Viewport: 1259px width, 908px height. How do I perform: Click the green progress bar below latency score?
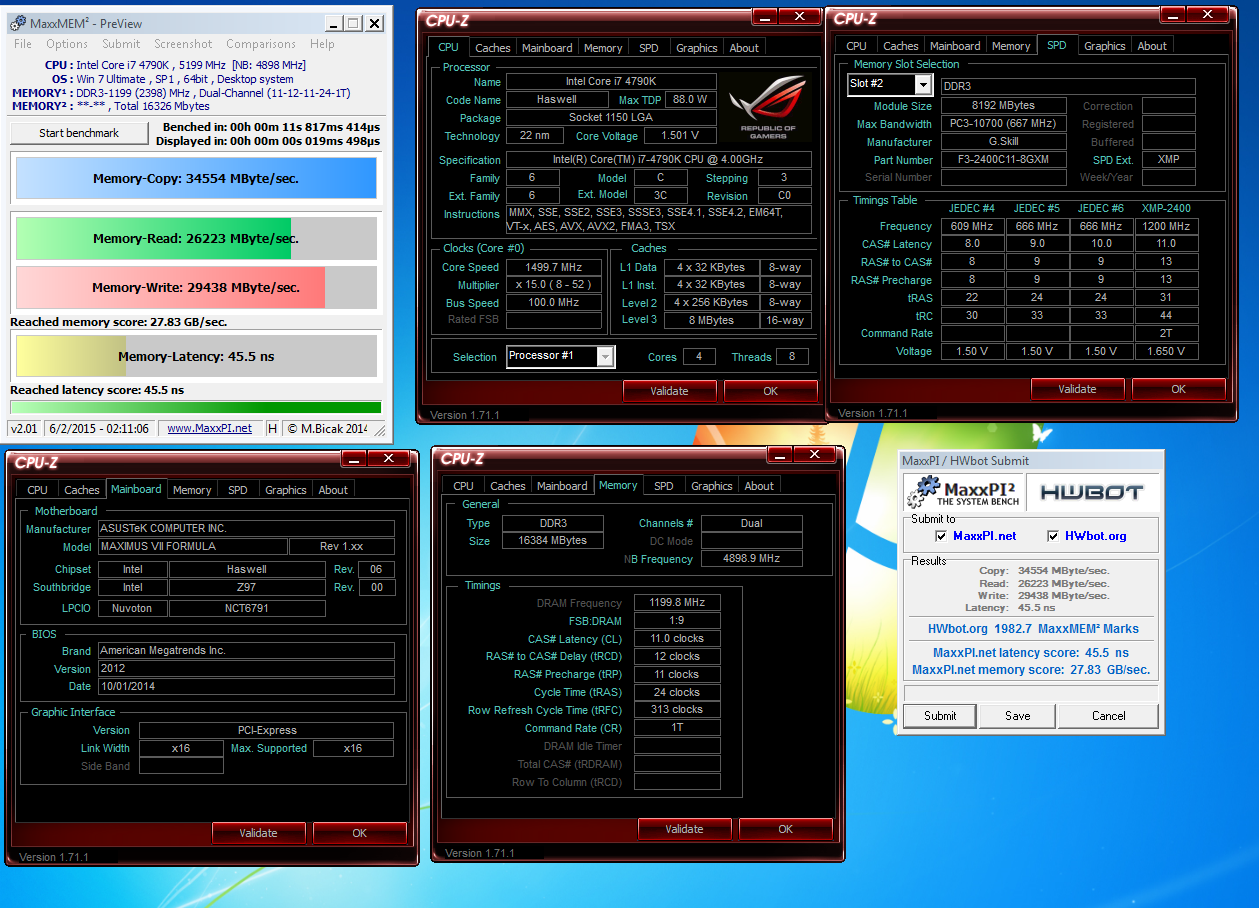196,407
